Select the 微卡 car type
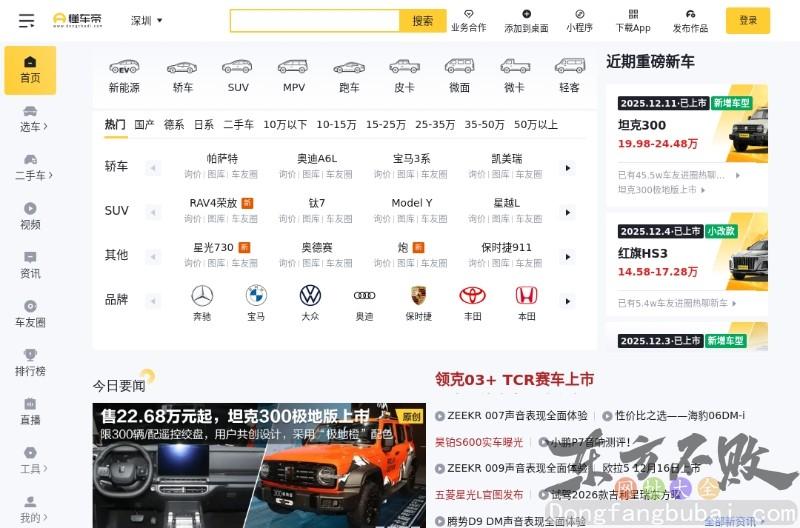This screenshot has height=528, width=800. click(514, 77)
